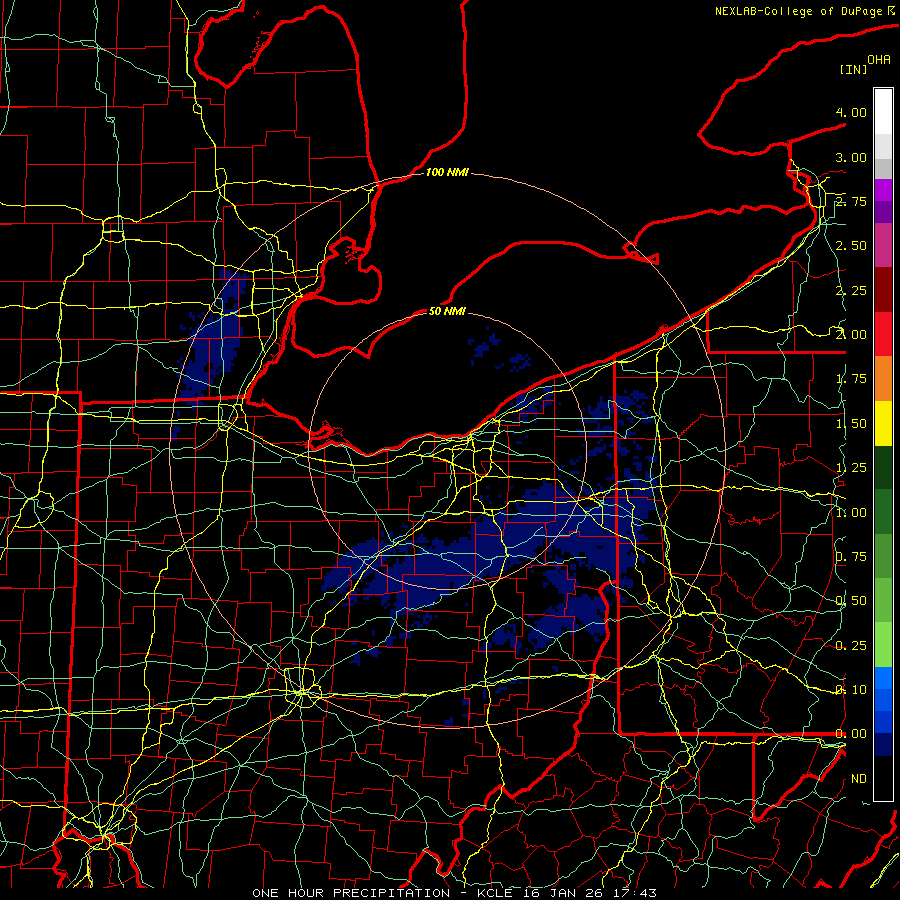Click the 1.25 legend value
This screenshot has height=900, width=900.
click(x=851, y=468)
